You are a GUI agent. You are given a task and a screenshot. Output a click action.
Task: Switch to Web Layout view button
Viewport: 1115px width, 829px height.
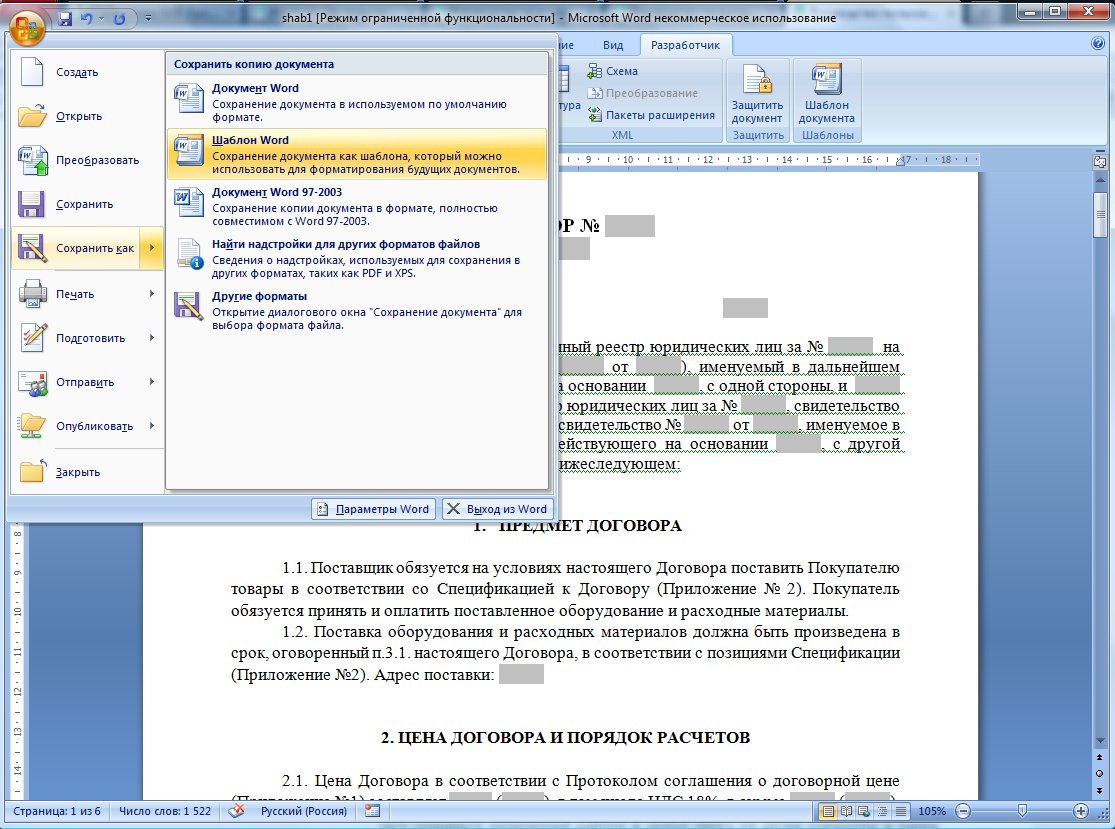[864, 811]
